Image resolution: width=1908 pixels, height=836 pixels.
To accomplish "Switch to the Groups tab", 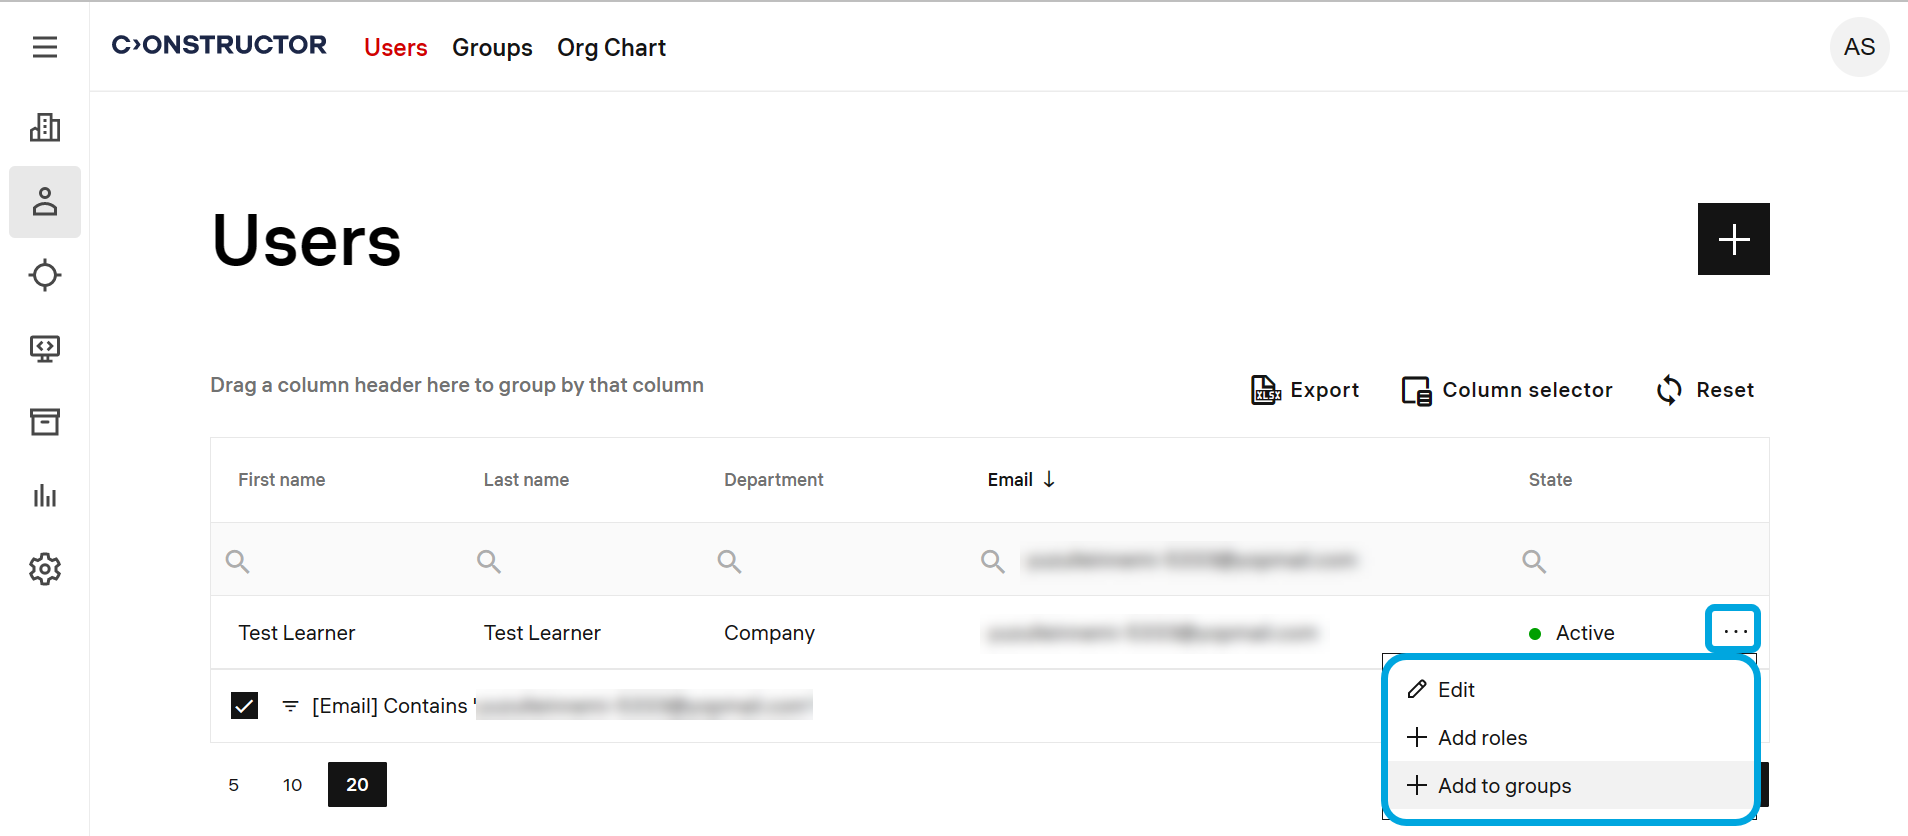I will click(x=492, y=48).
